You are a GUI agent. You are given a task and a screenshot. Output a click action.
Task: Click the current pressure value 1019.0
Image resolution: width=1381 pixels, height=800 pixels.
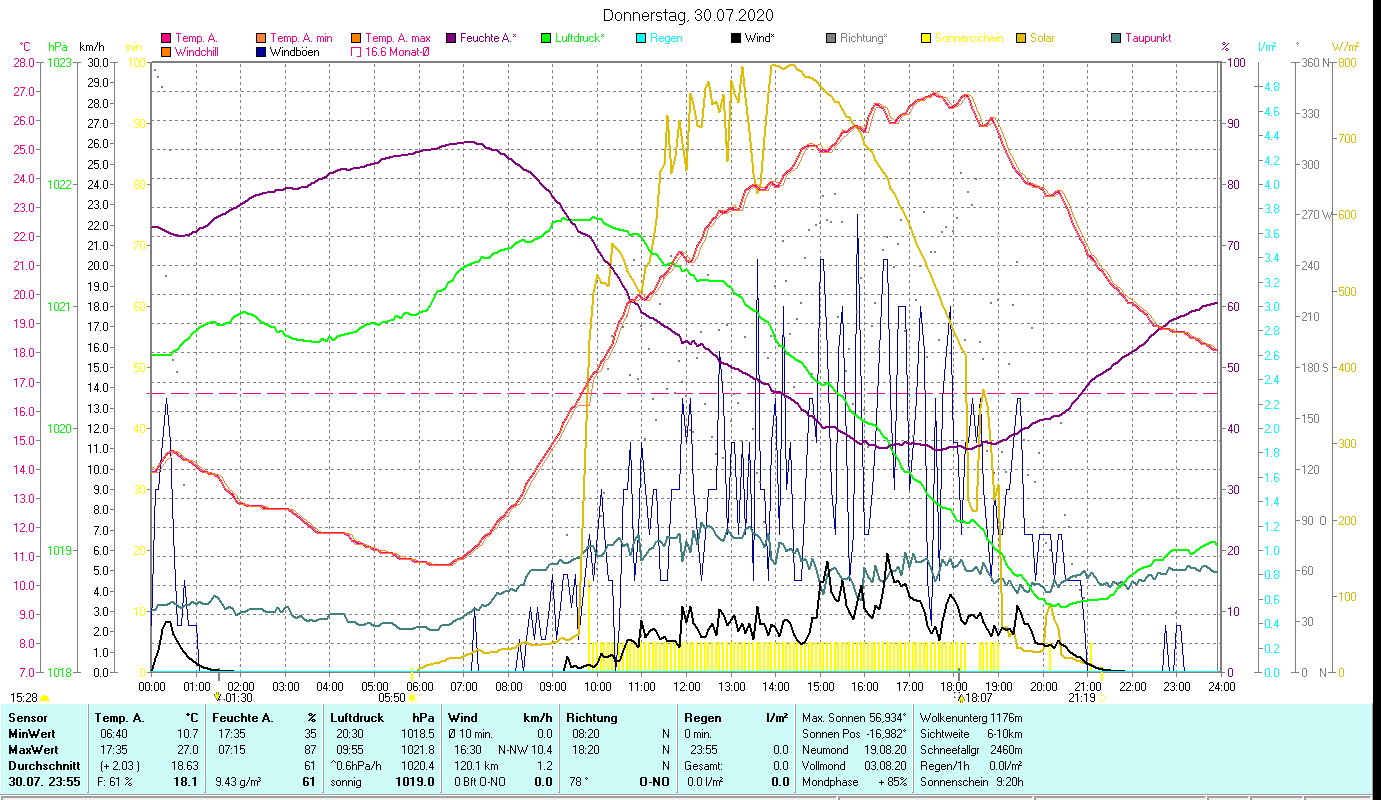(416, 782)
